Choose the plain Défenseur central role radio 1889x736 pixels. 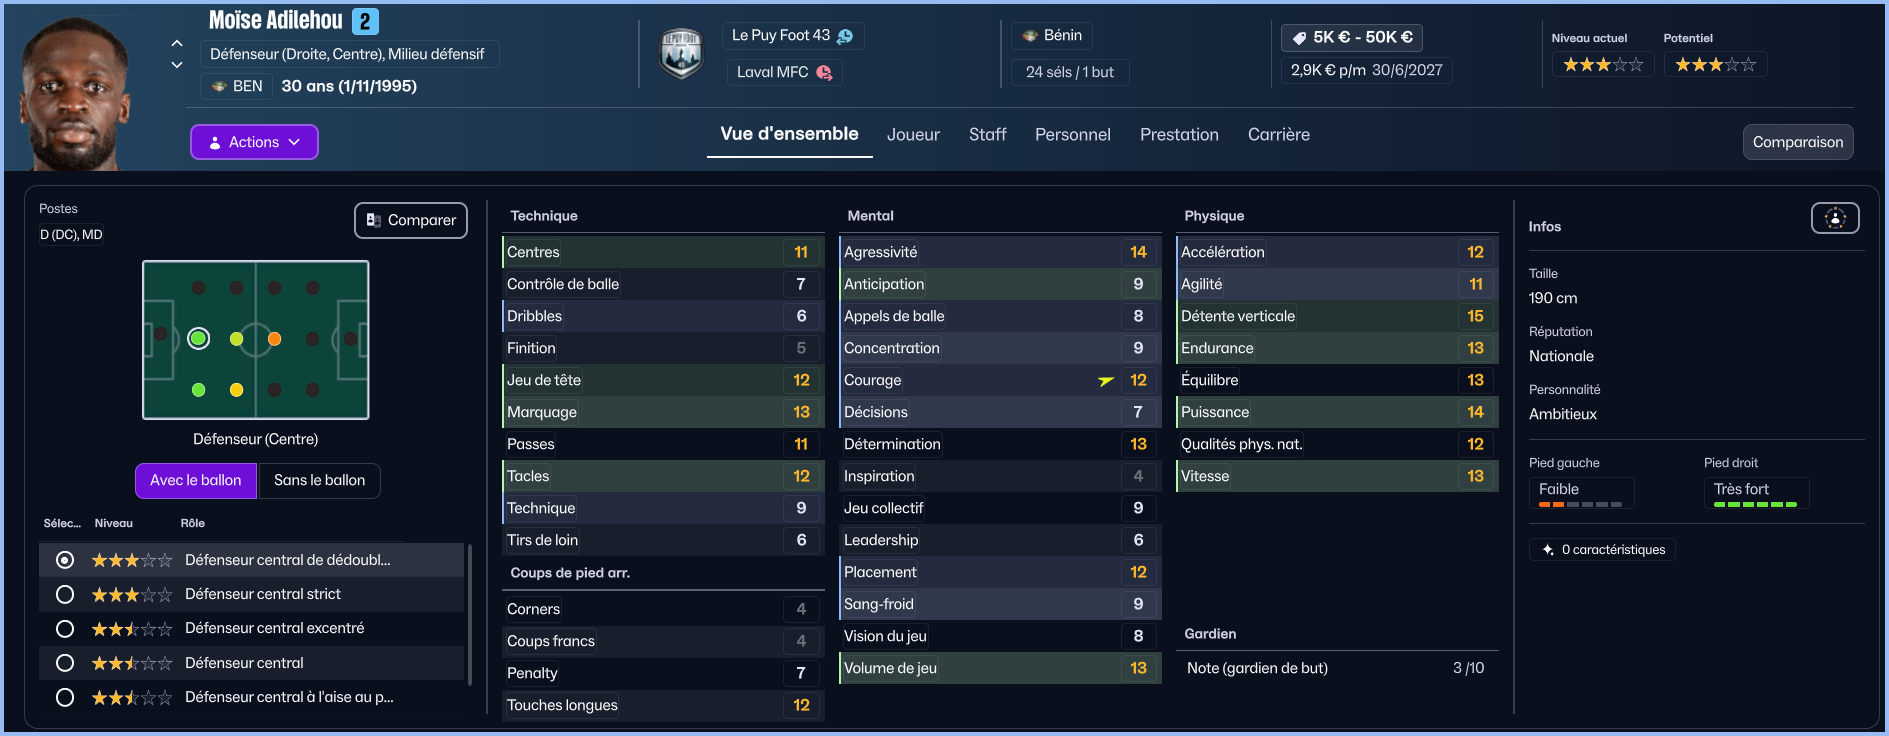(65, 663)
